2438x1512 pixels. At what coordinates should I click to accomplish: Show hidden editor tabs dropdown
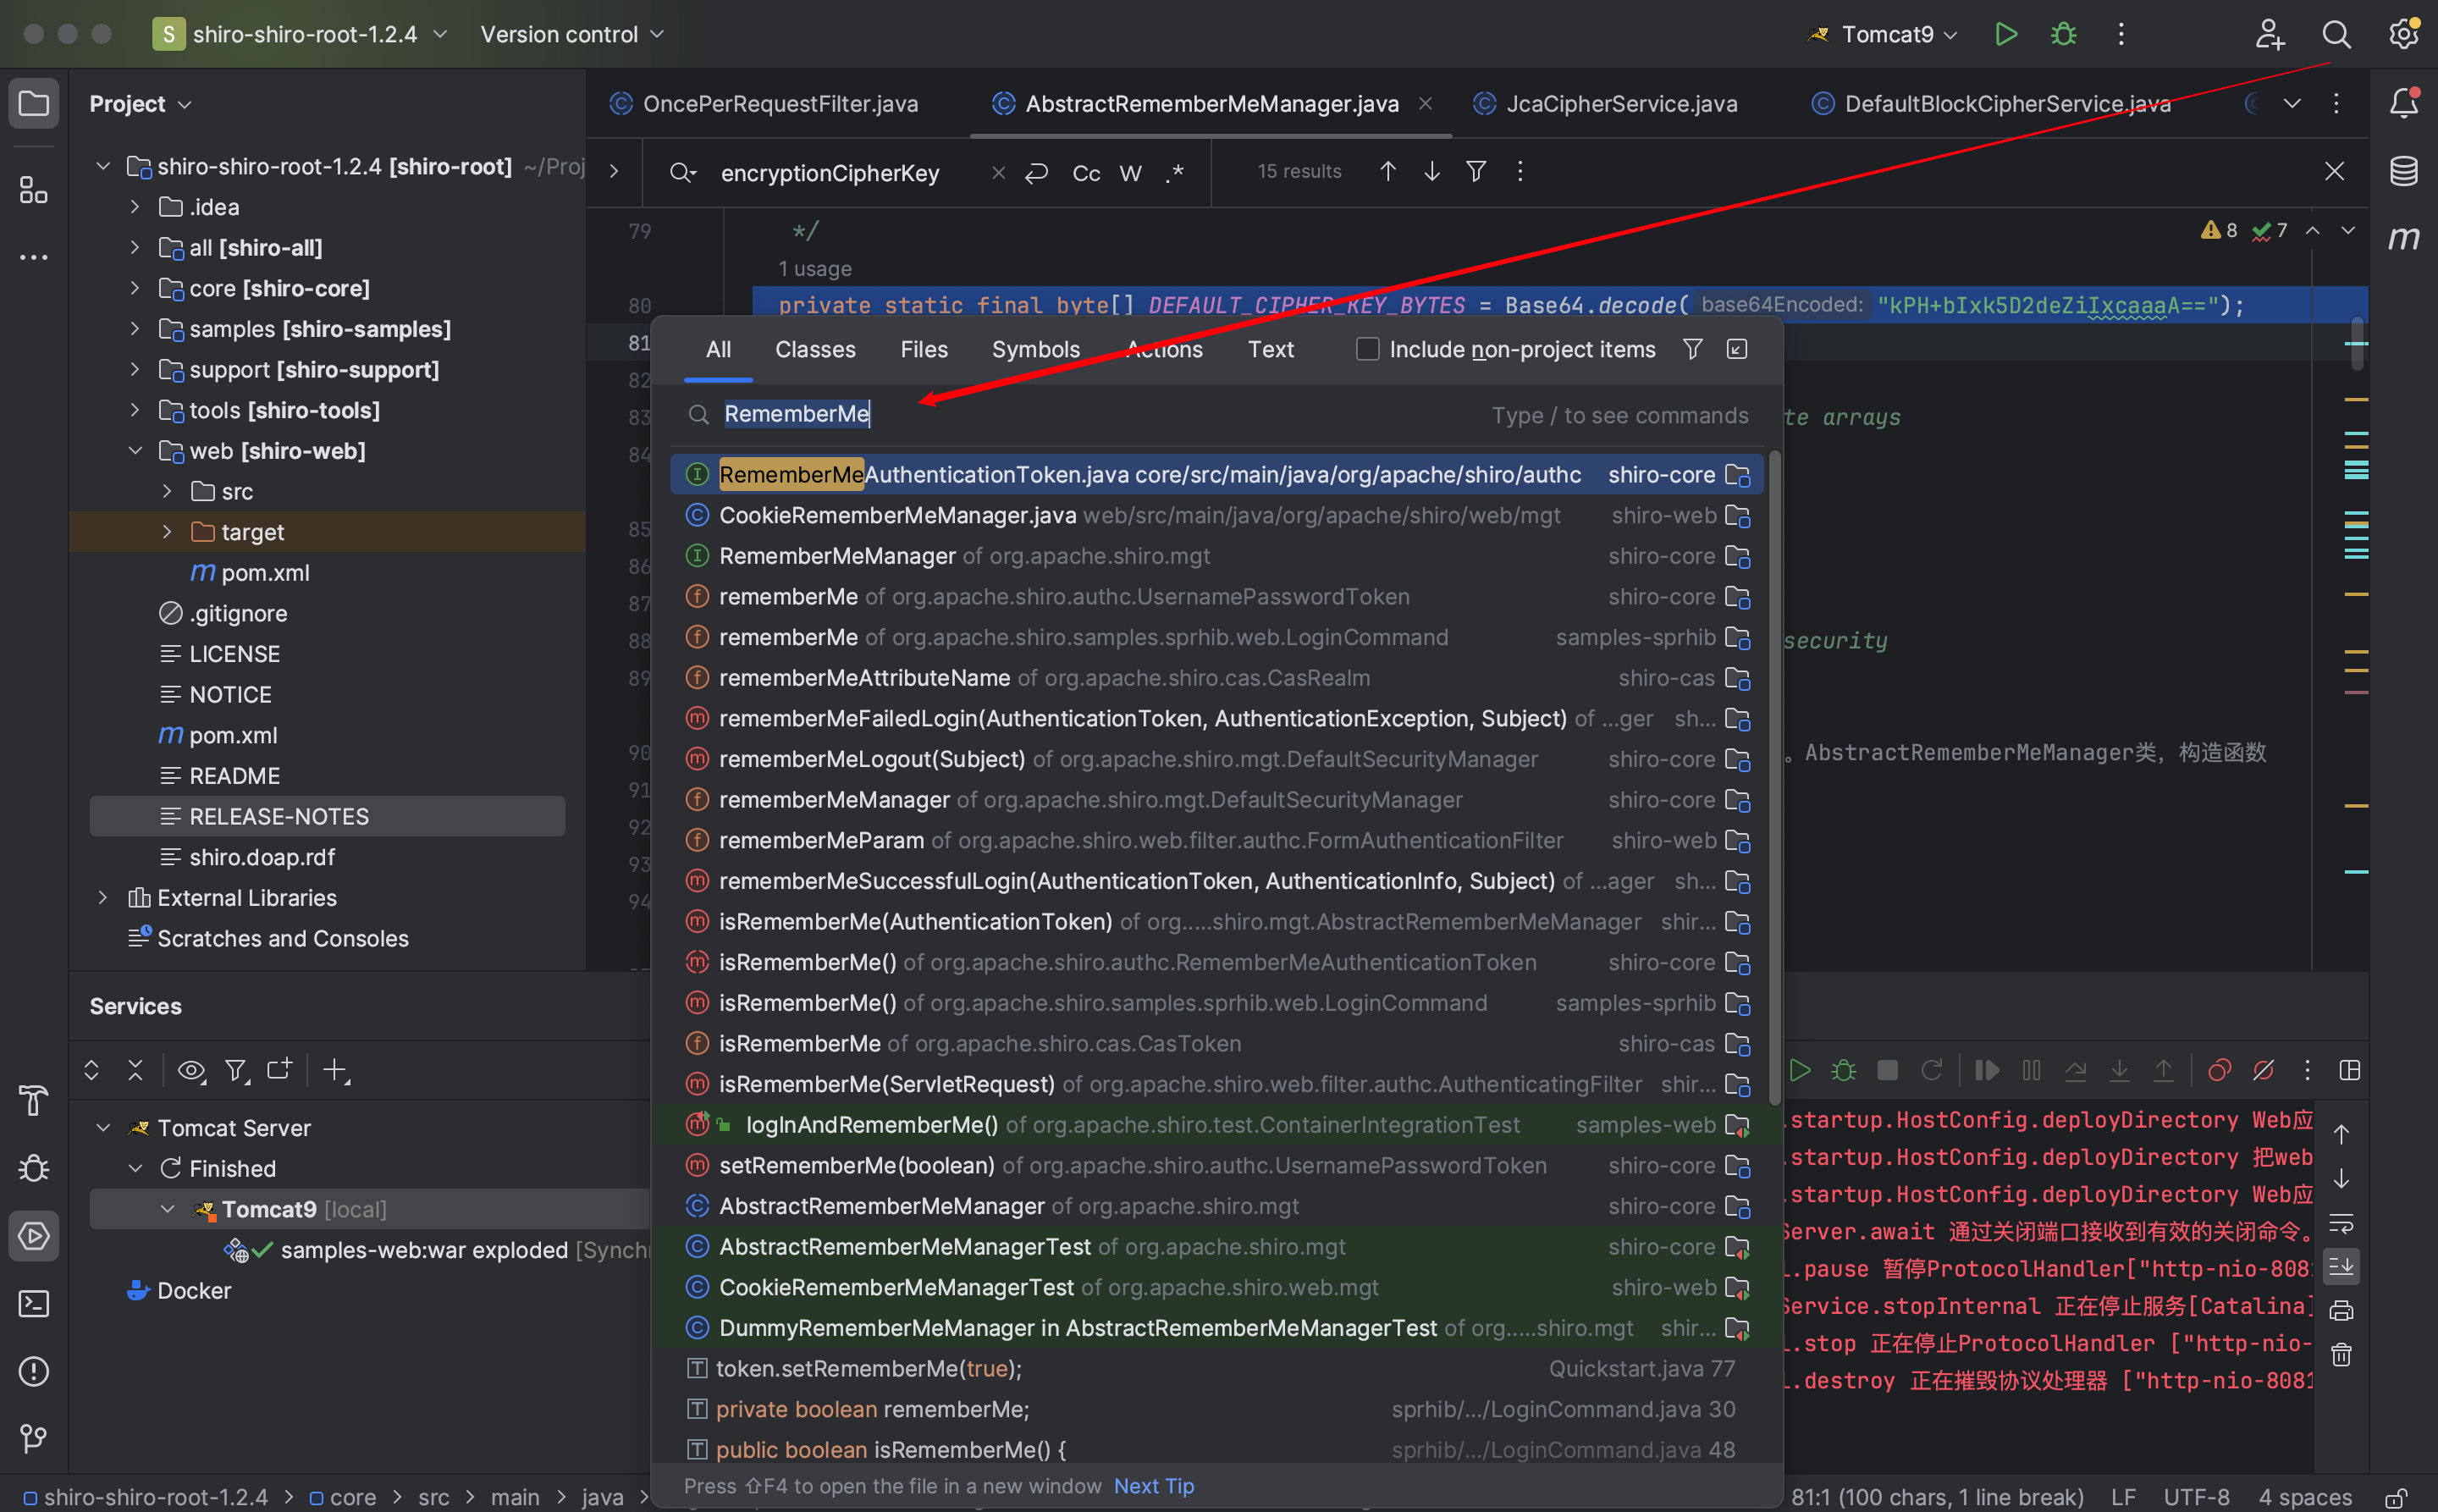2291,103
